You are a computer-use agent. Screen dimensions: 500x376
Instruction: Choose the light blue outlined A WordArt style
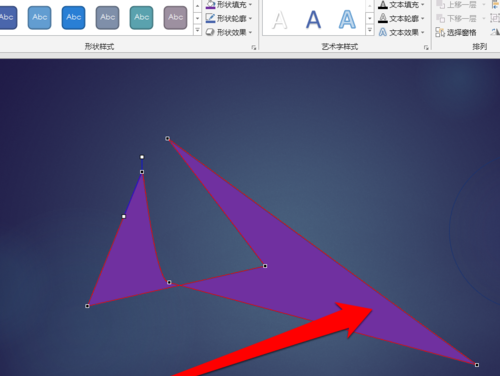tap(347, 20)
